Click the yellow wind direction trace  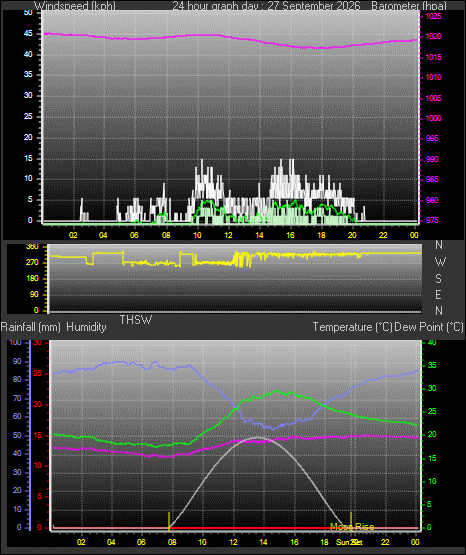click(x=235, y=258)
